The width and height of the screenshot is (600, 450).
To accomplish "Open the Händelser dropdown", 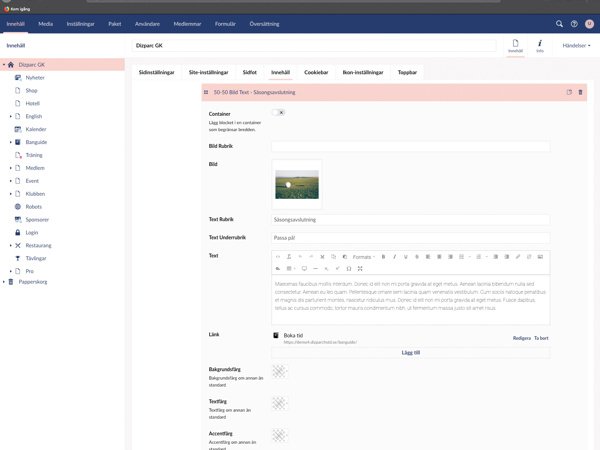I will [576, 45].
